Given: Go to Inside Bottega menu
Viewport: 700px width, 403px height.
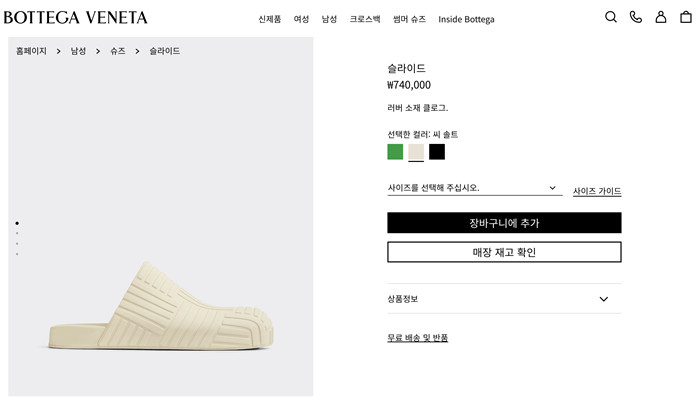Looking at the screenshot, I should point(466,19).
